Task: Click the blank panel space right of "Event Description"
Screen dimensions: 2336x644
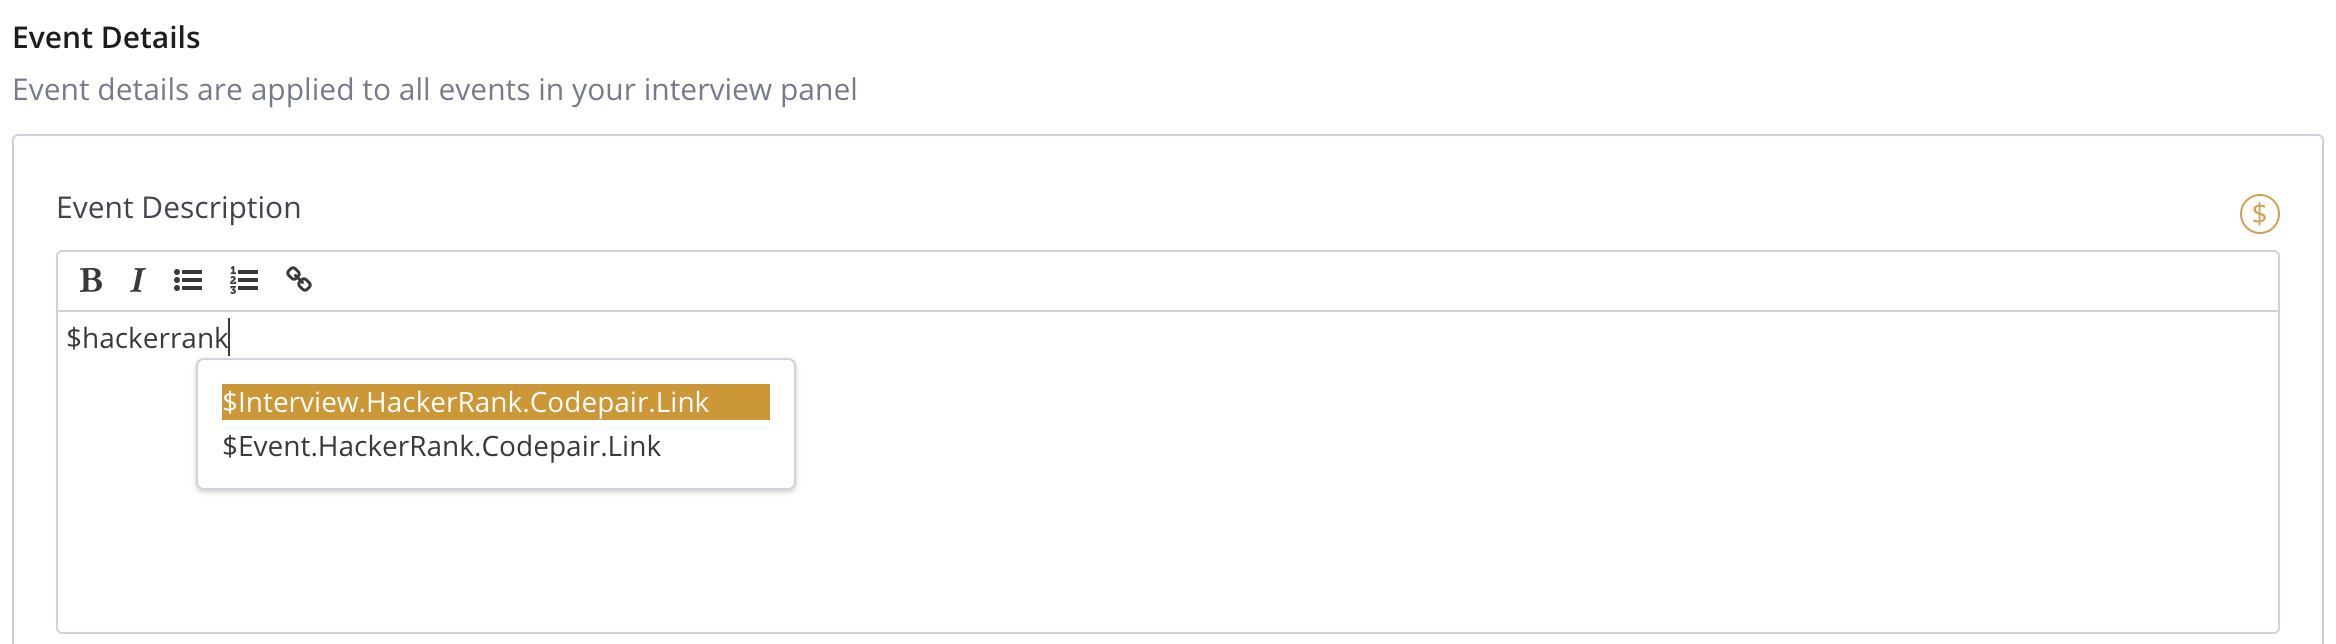Action: pyautogui.click(x=1200, y=208)
